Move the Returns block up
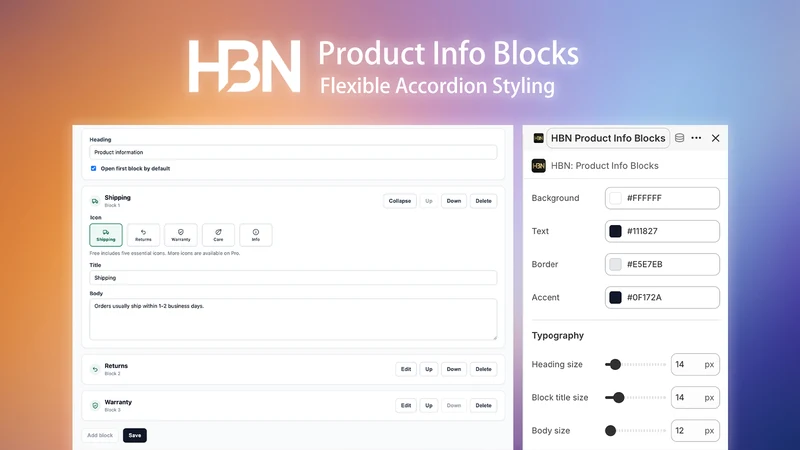The width and height of the screenshot is (800, 450). click(x=429, y=369)
